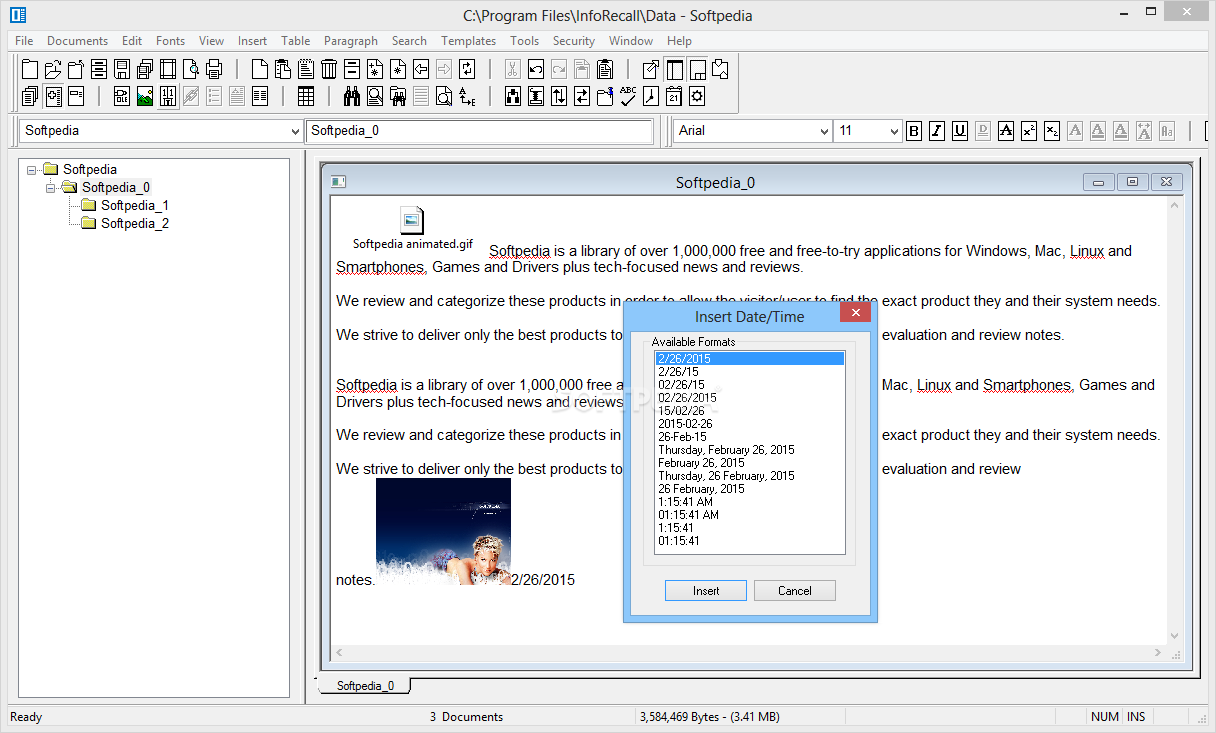The image size is (1216, 733).
Task: Toggle strikethrough formatting
Action: tap(1006, 131)
